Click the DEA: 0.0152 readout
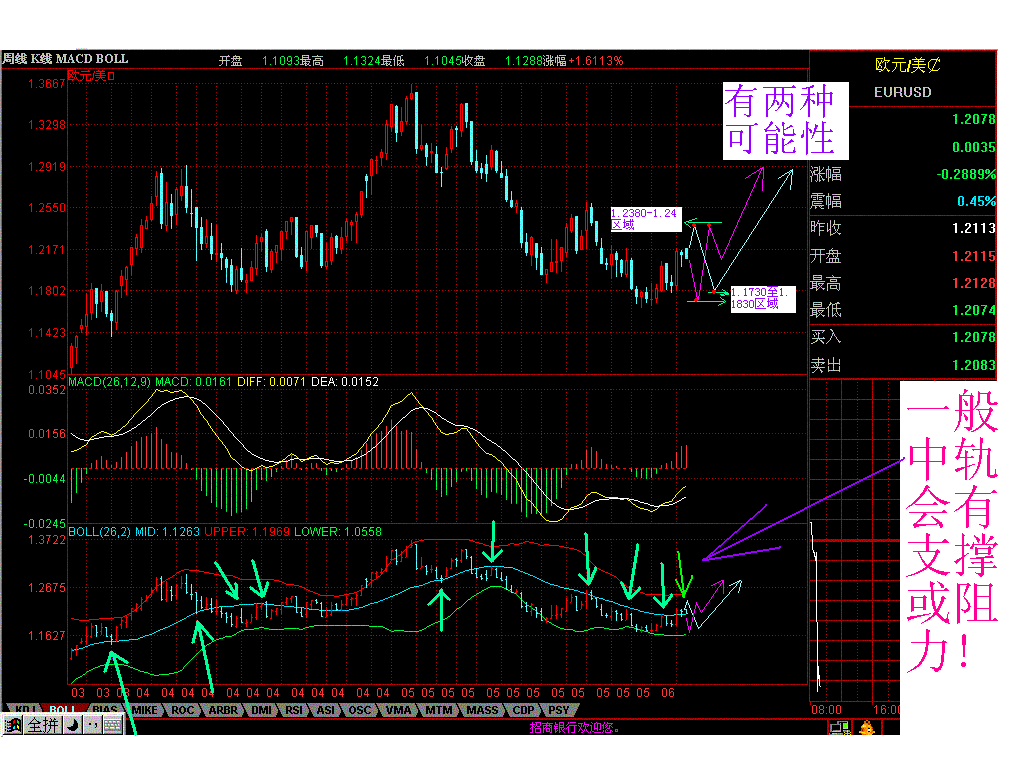Screen dimensions: 1024x768 344,381
